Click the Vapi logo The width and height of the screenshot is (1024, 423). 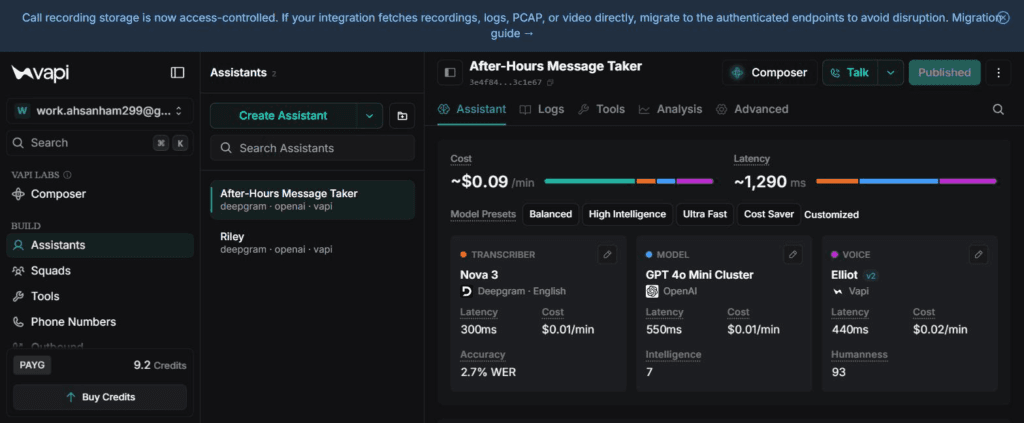pos(40,72)
